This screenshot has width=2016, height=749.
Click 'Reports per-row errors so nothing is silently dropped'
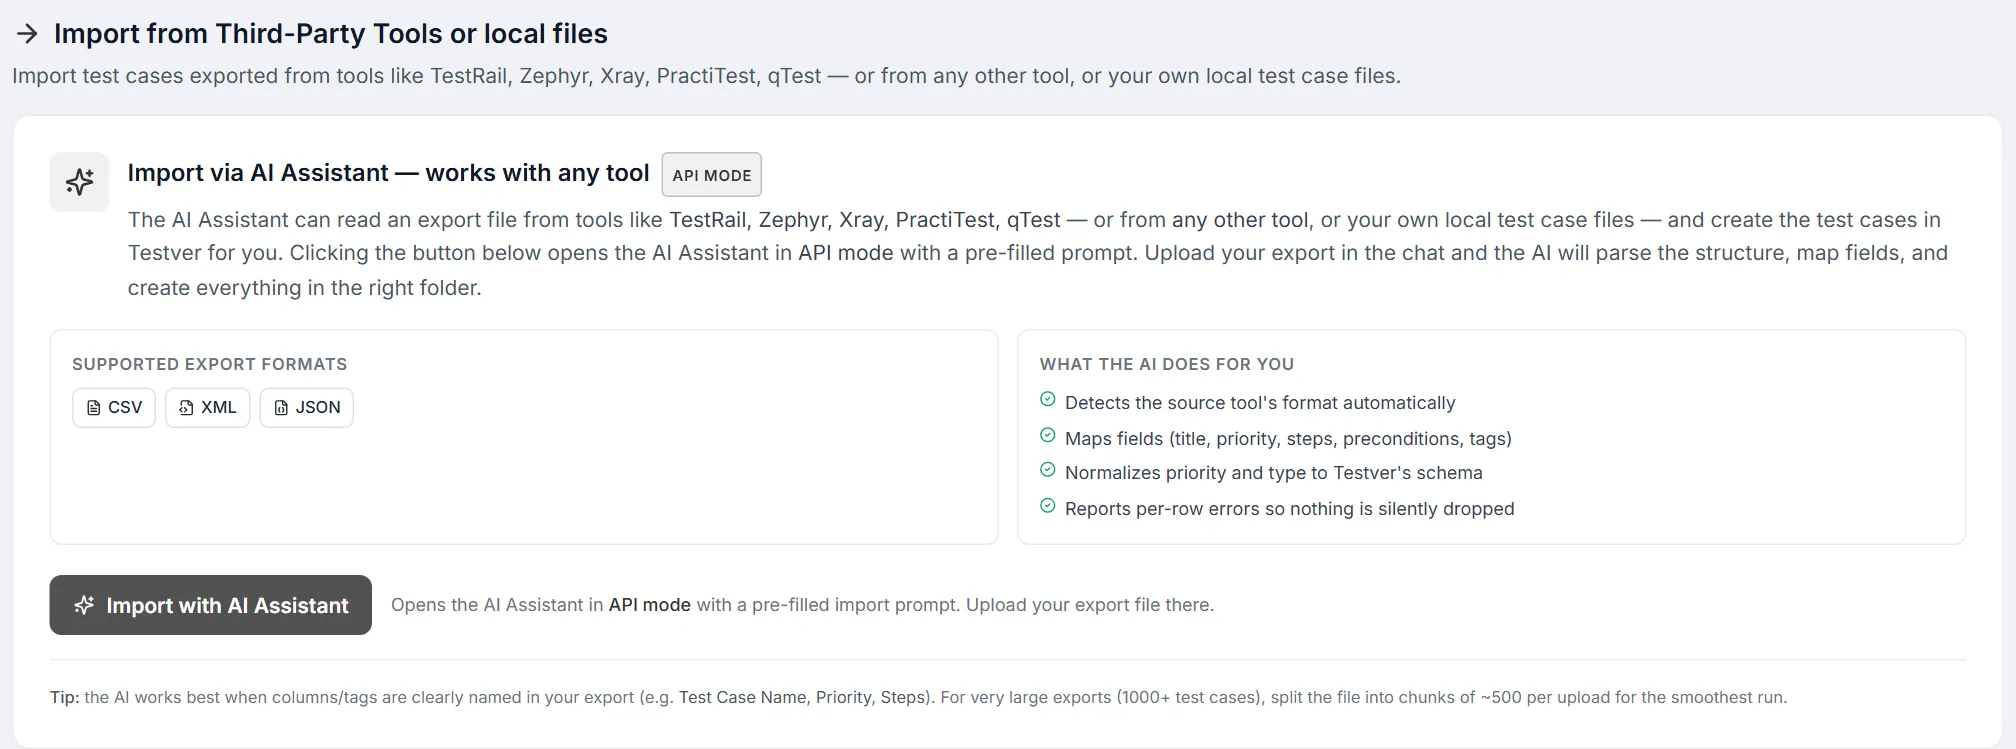point(1290,509)
